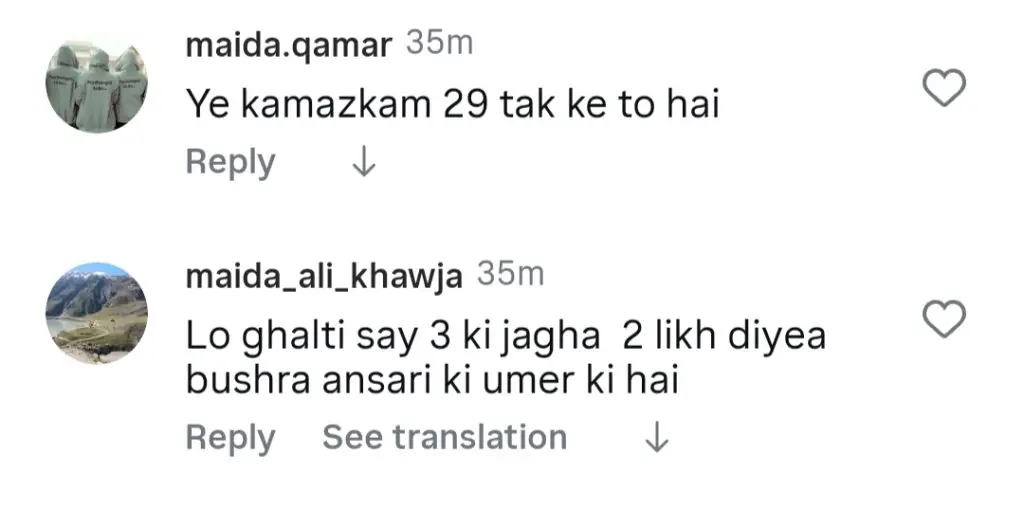Reply to maida_ali_khawja's comment
The width and height of the screenshot is (1024, 508).
(x=230, y=437)
